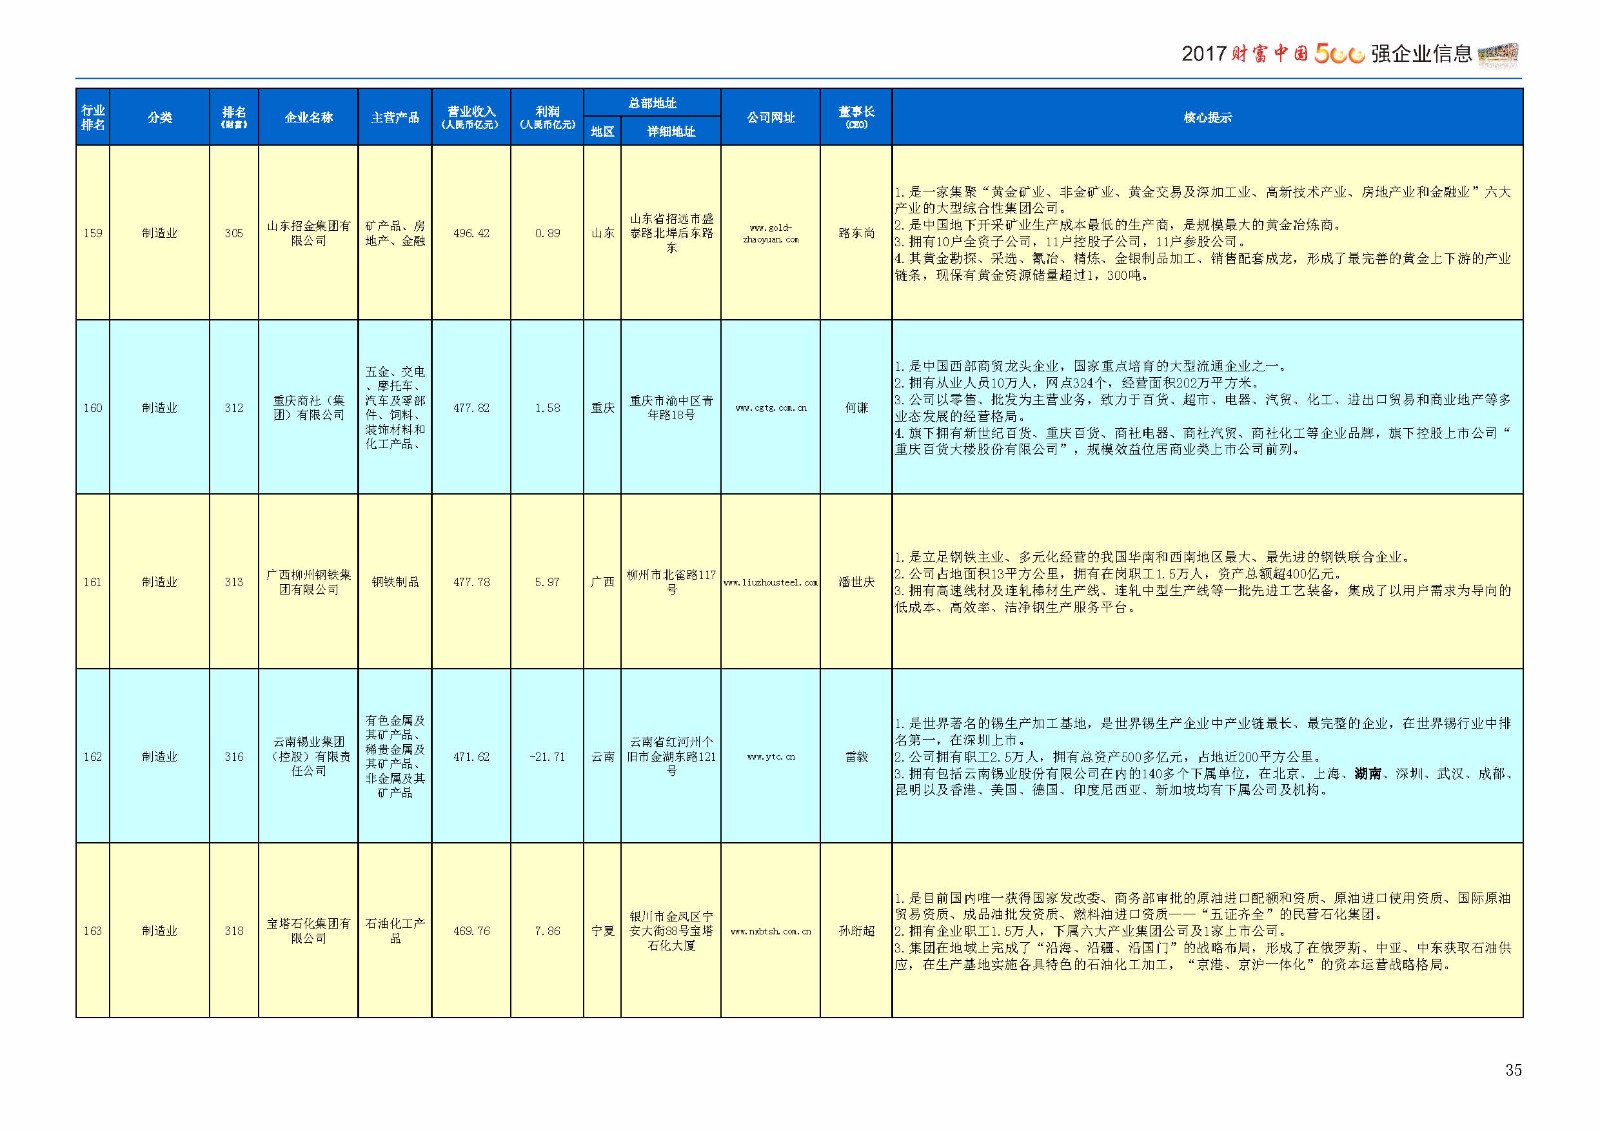The width and height of the screenshot is (1600, 1131).
Task: Select profit value 0.89
Action: tap(547, 233)
